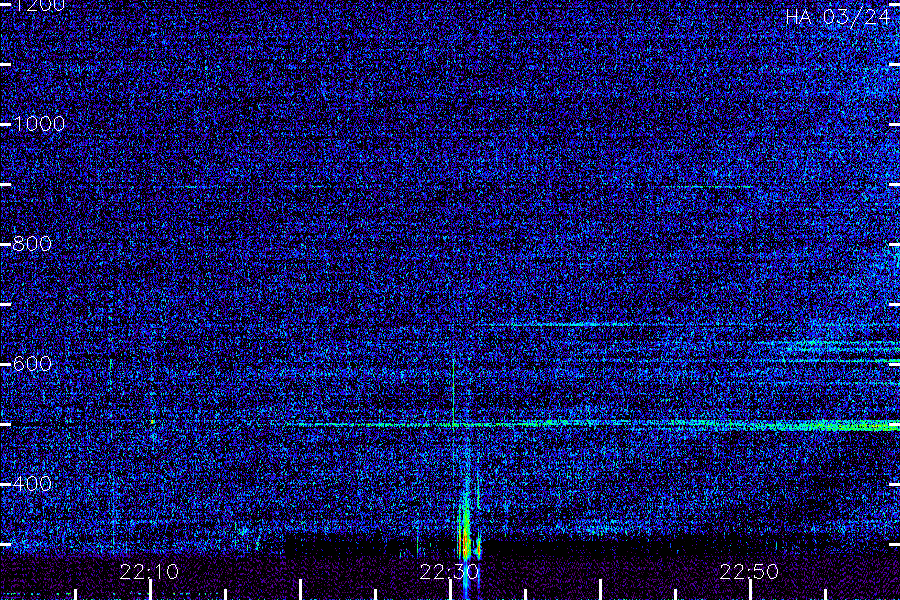This screenshot has height=600, width=900.
Task: Click the 1000 frequency axis label
Action: [39, 123]
